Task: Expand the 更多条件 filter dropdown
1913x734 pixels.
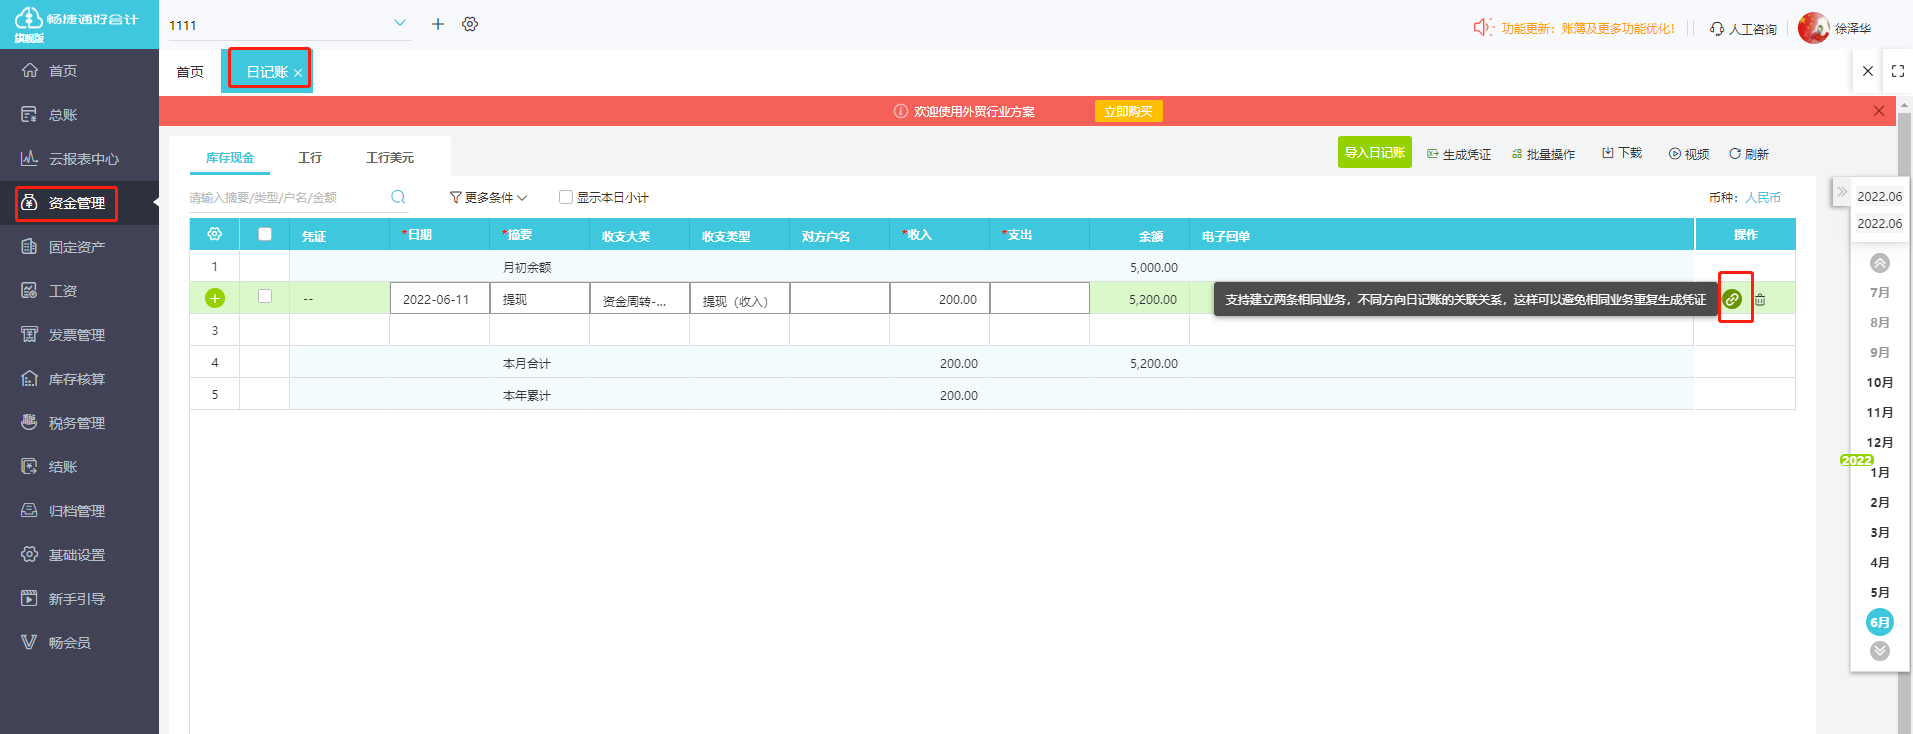Action: (x=488, y=197)
